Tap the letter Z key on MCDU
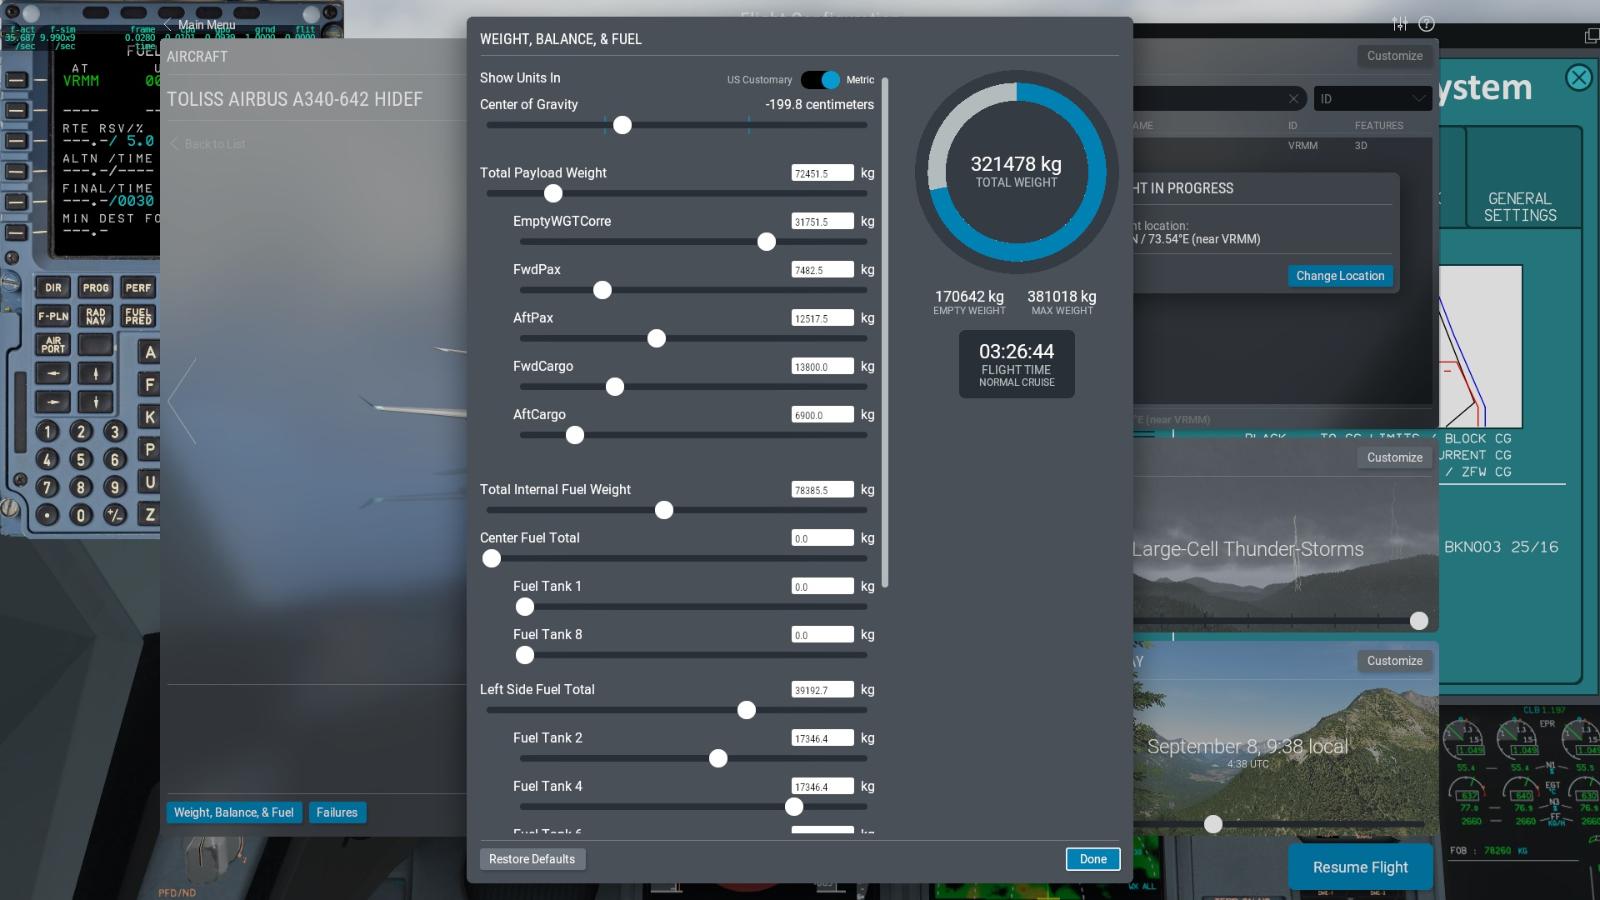1600x900 pixels. point(149,515)
